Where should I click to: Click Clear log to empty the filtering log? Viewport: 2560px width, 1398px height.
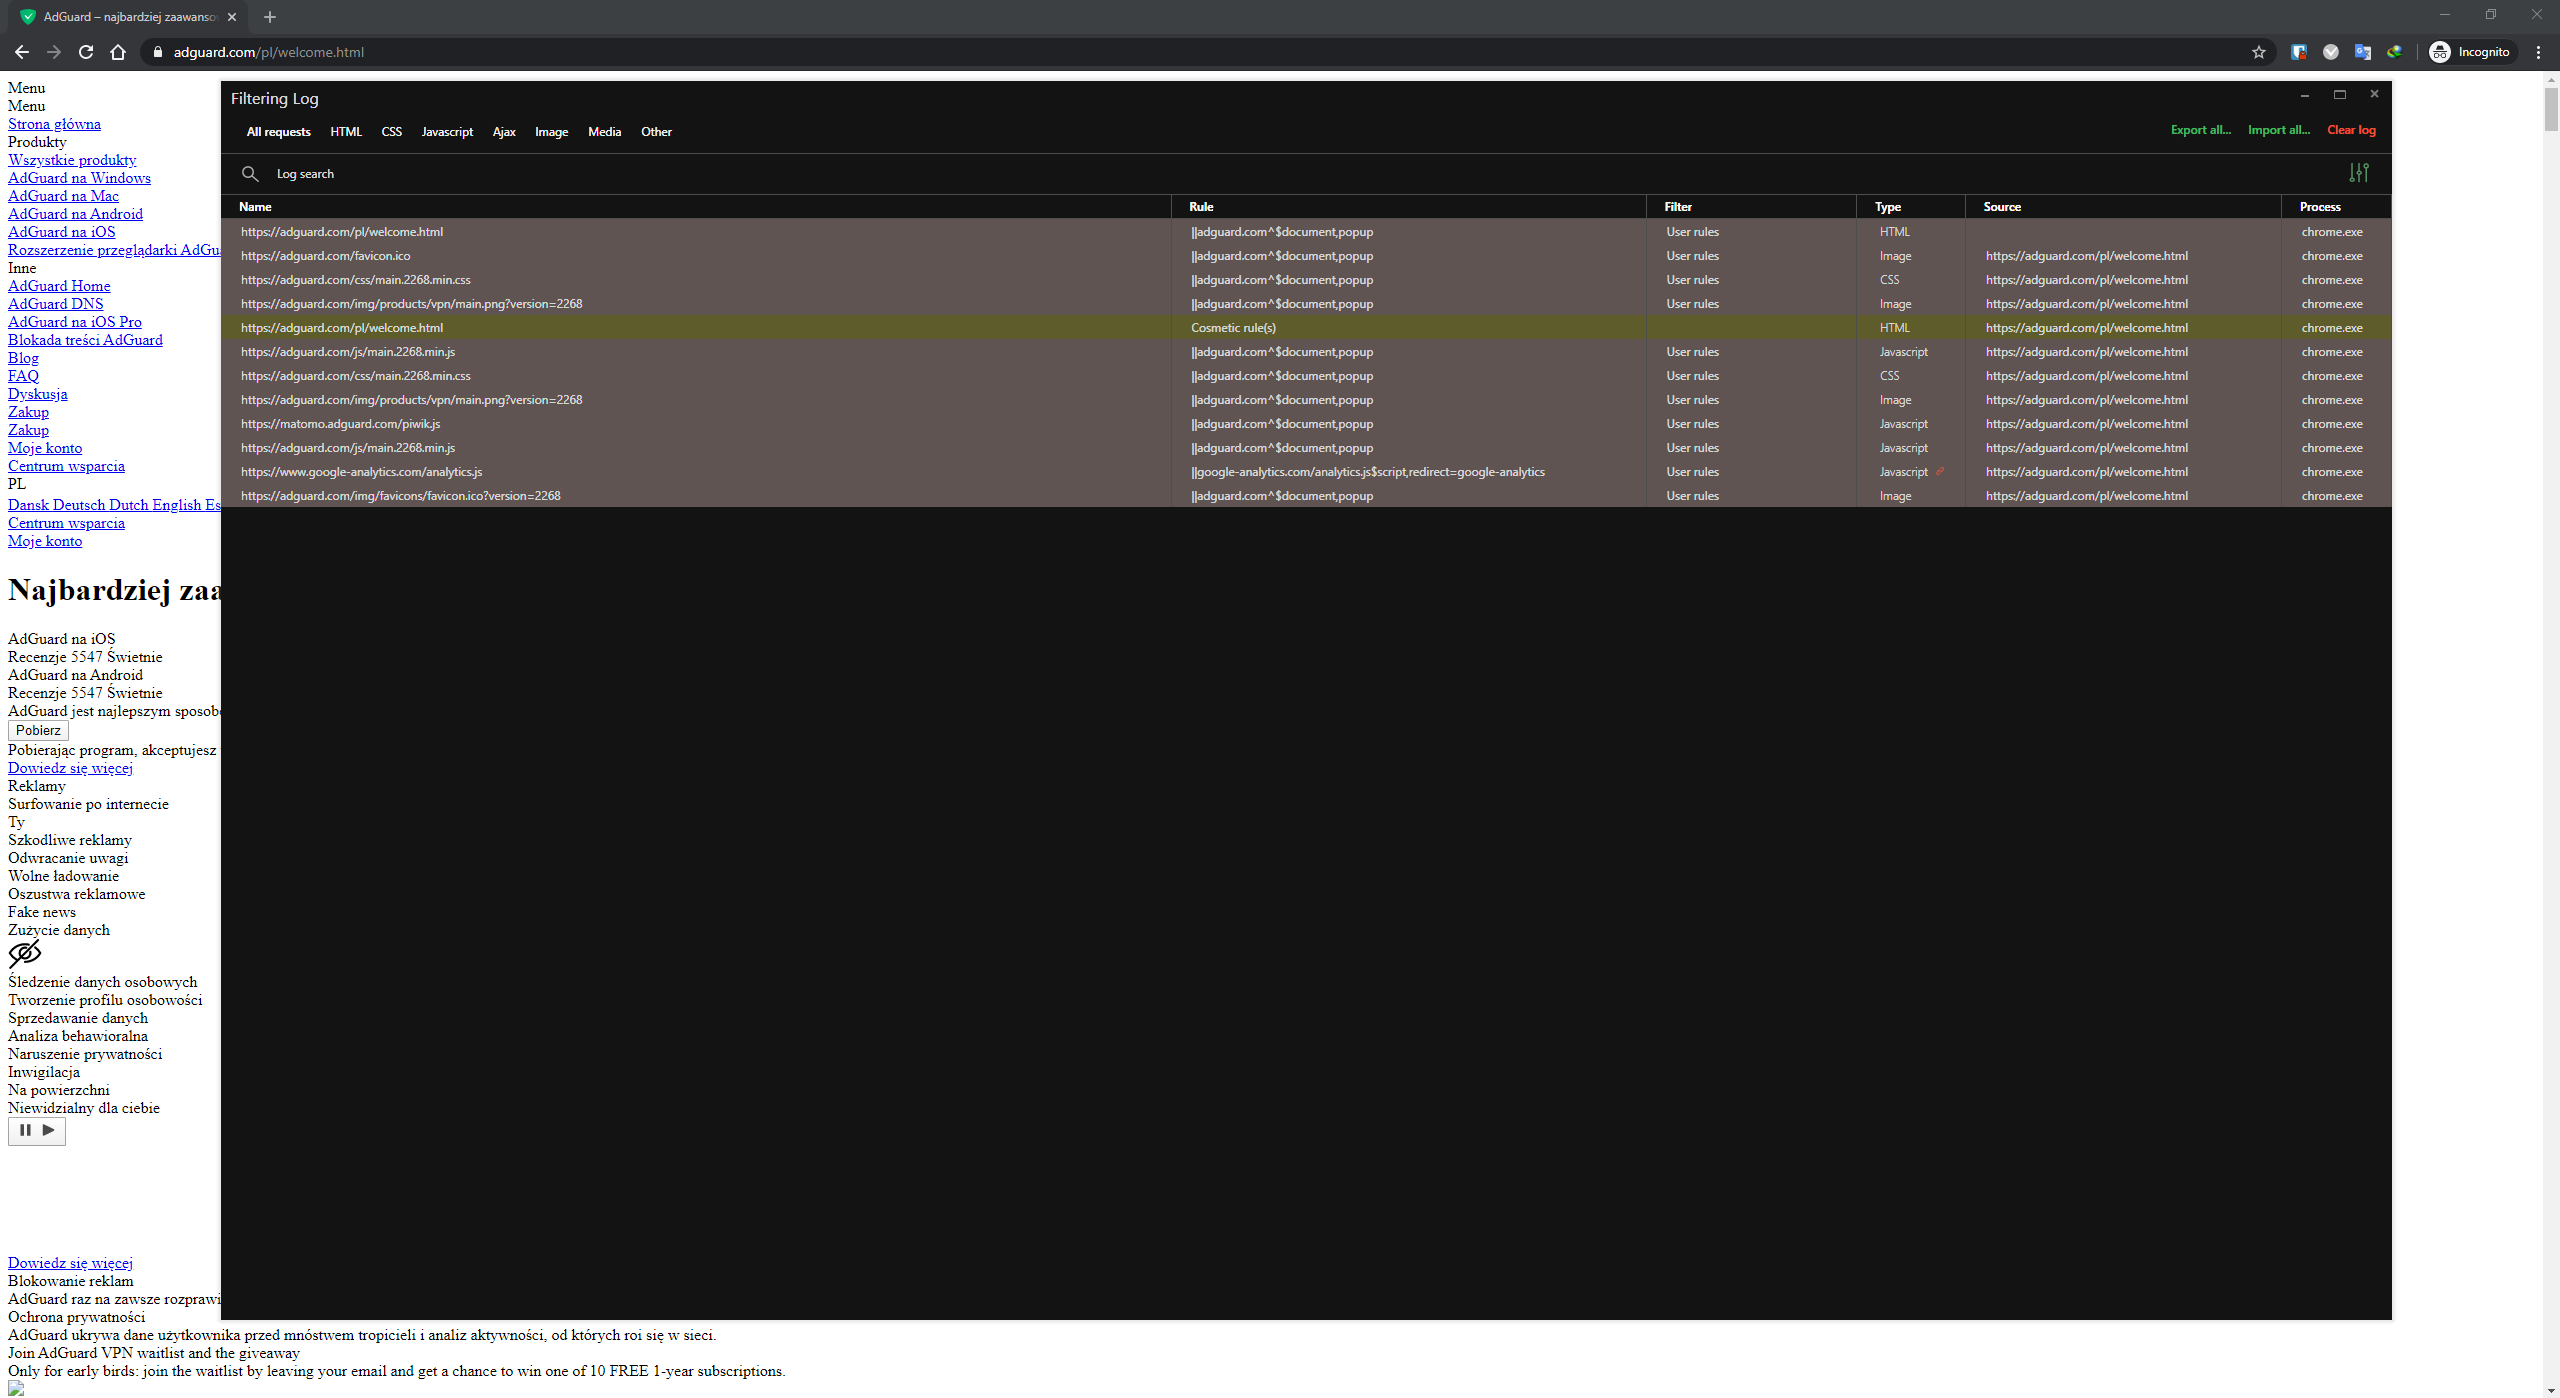pyautogui.click(x=2351, y=130)
